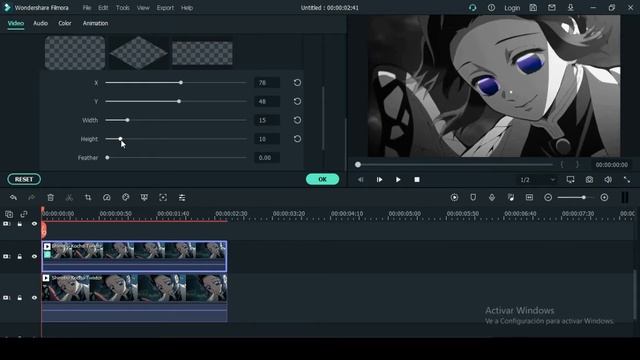The width and height of the screenshot is (640, 360).
Task: Lock the top track
Action: tap(20, 224)
